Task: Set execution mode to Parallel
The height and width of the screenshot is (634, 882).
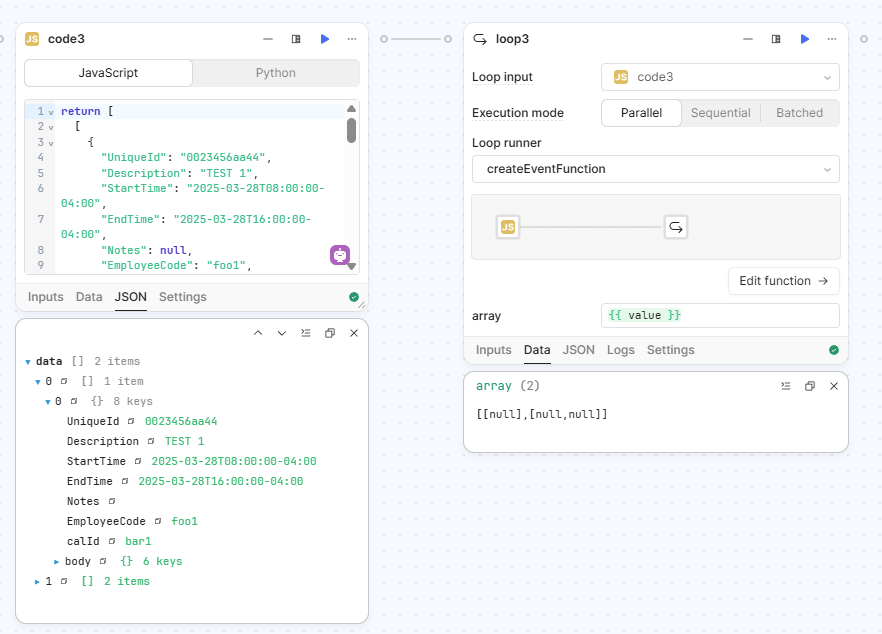Action: coord(641,113)
